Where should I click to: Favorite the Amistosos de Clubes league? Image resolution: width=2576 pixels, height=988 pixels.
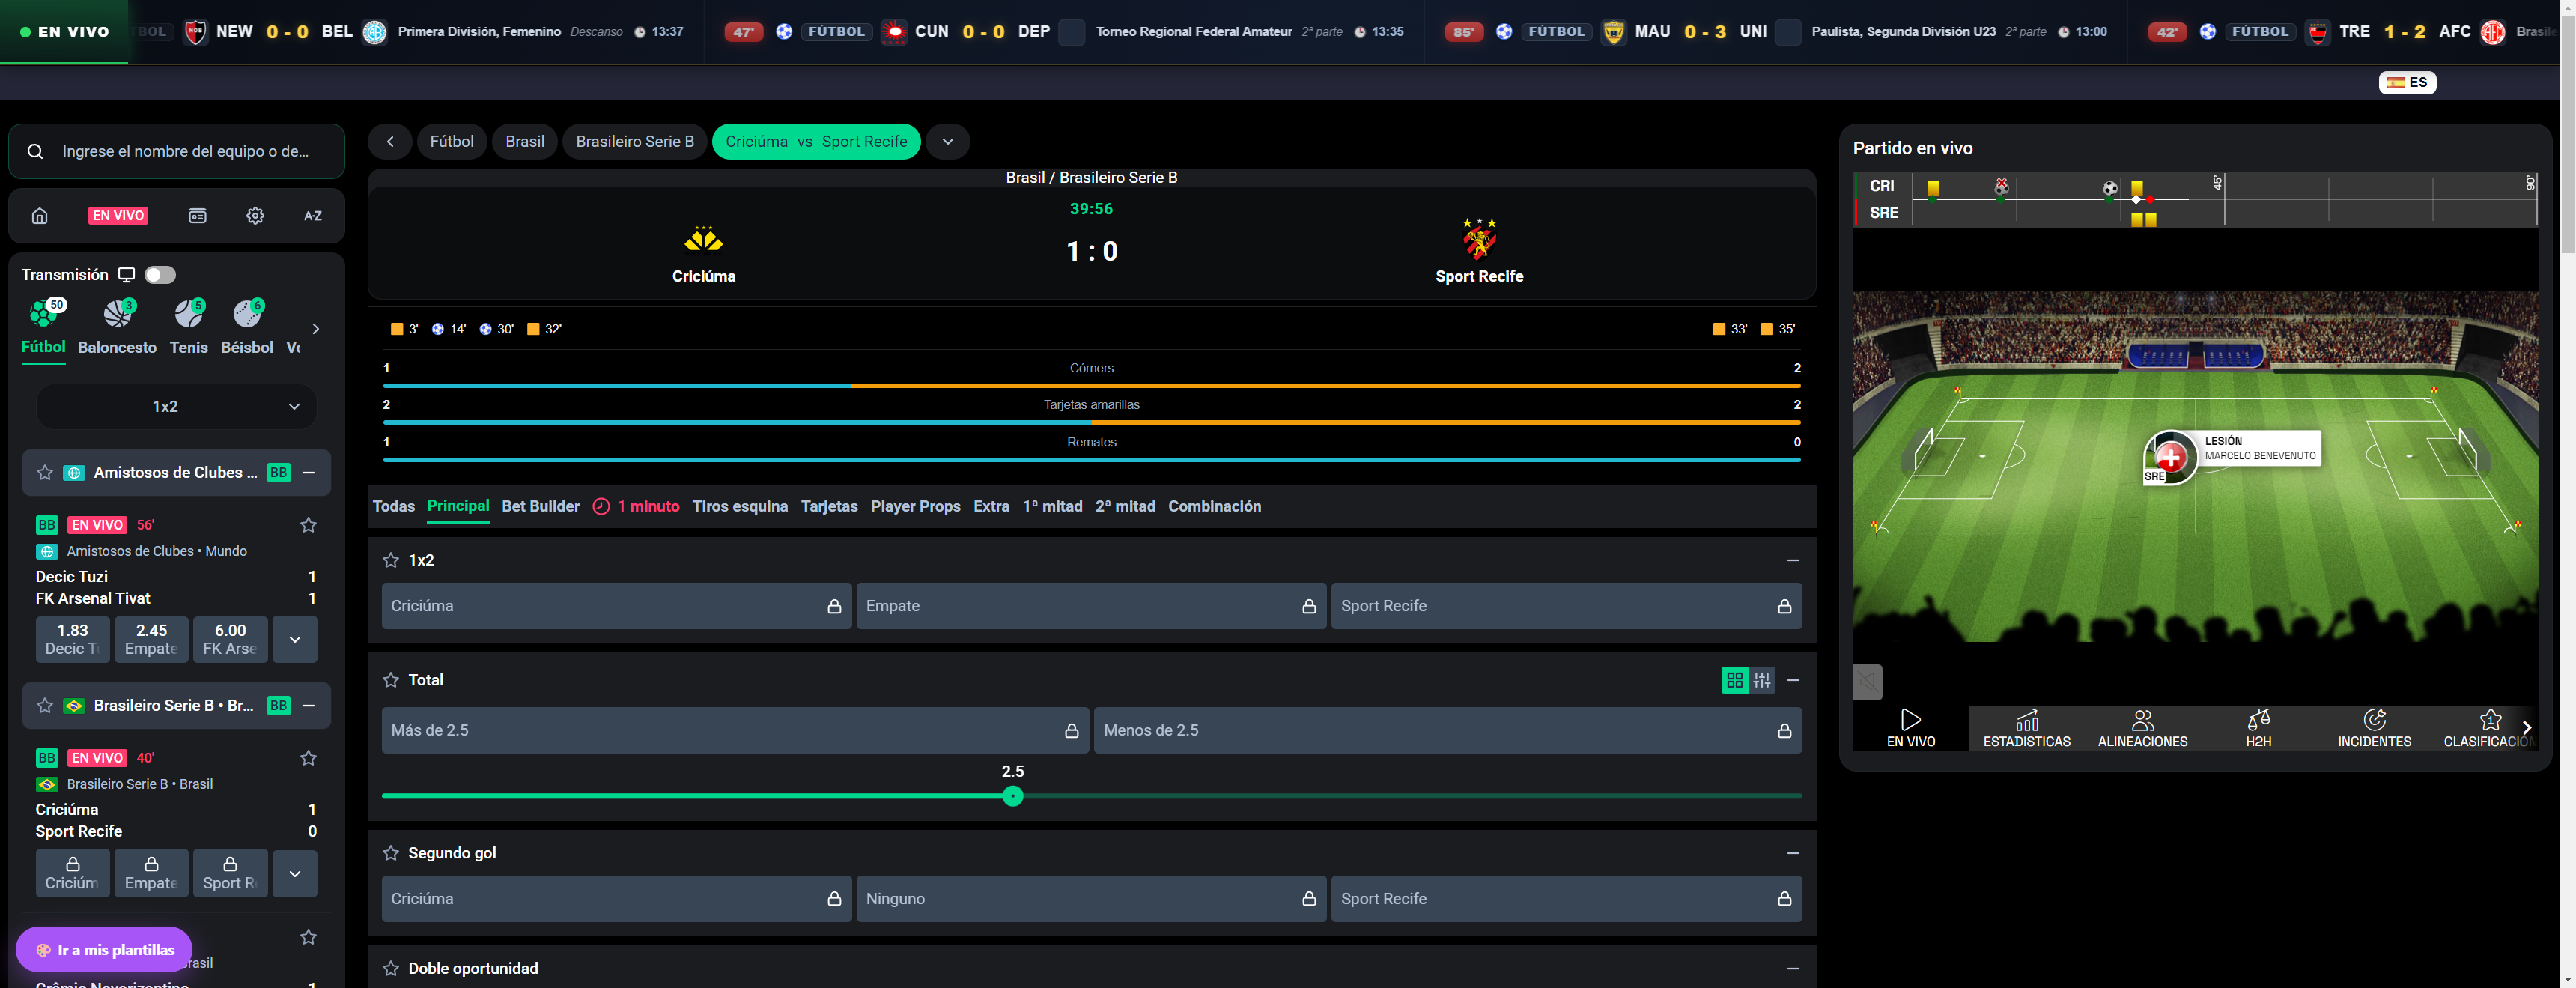pos(45,473)
